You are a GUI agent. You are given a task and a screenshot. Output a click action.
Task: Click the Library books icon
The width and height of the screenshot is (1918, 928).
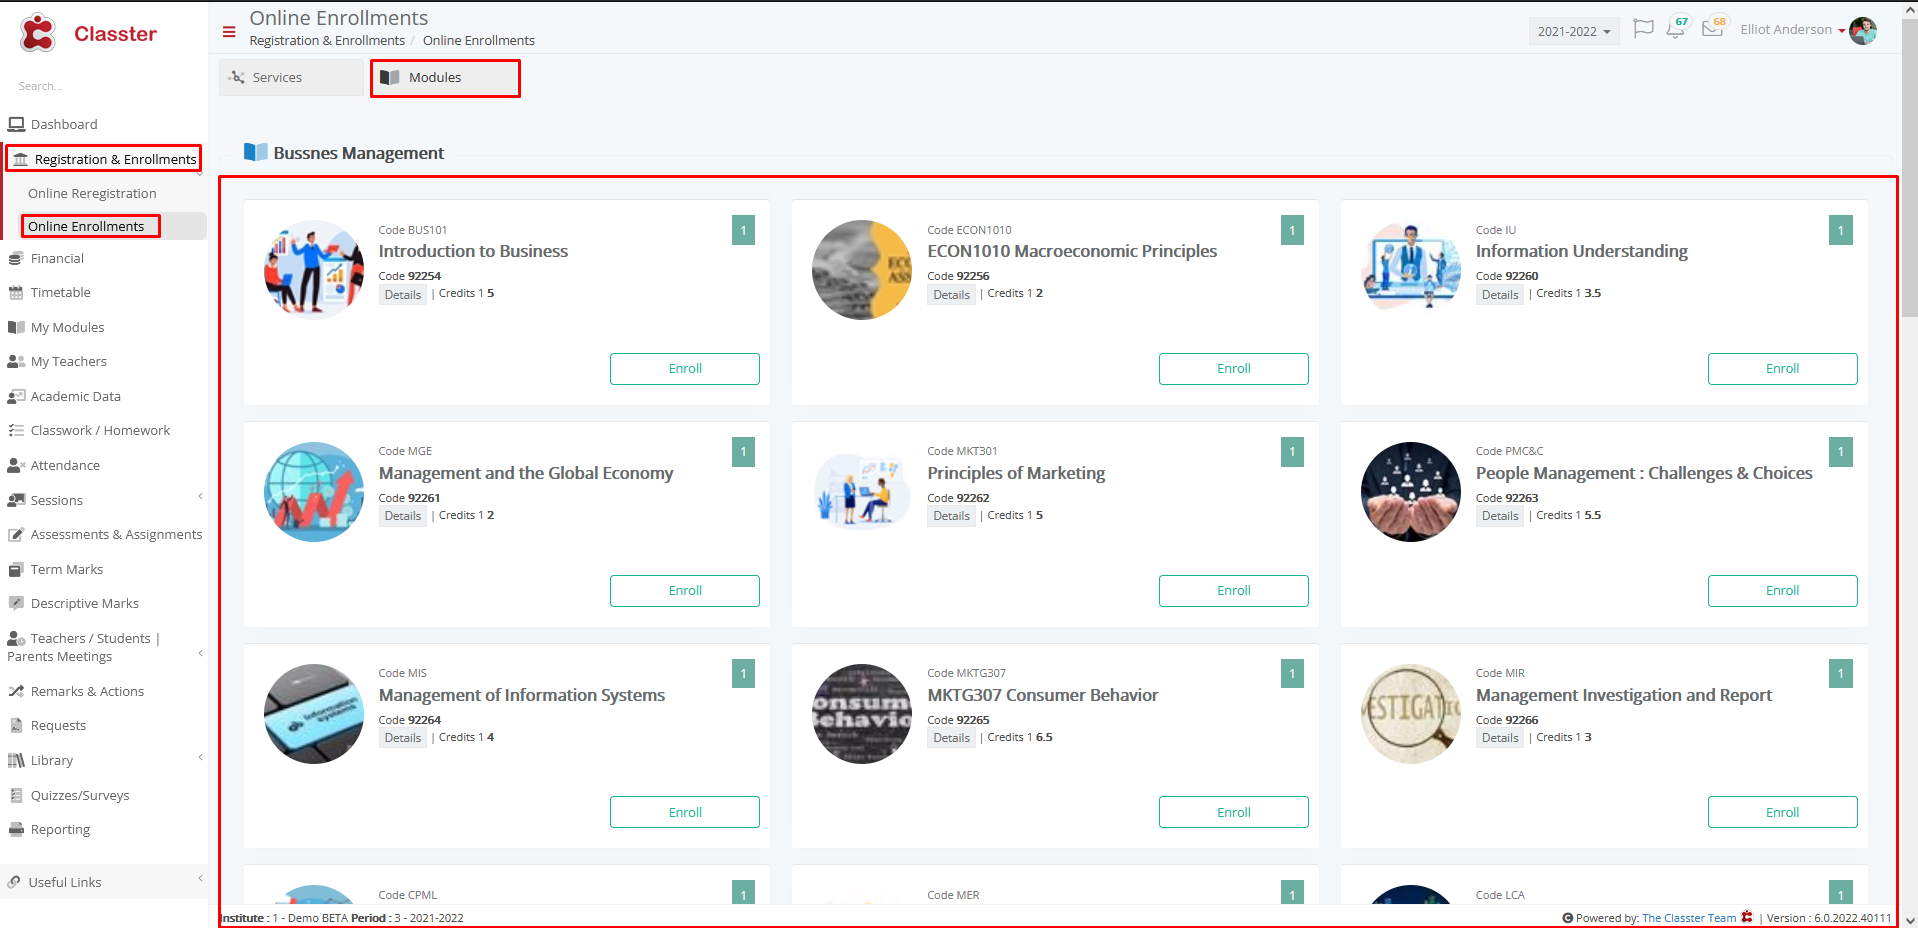coord(16,760)
